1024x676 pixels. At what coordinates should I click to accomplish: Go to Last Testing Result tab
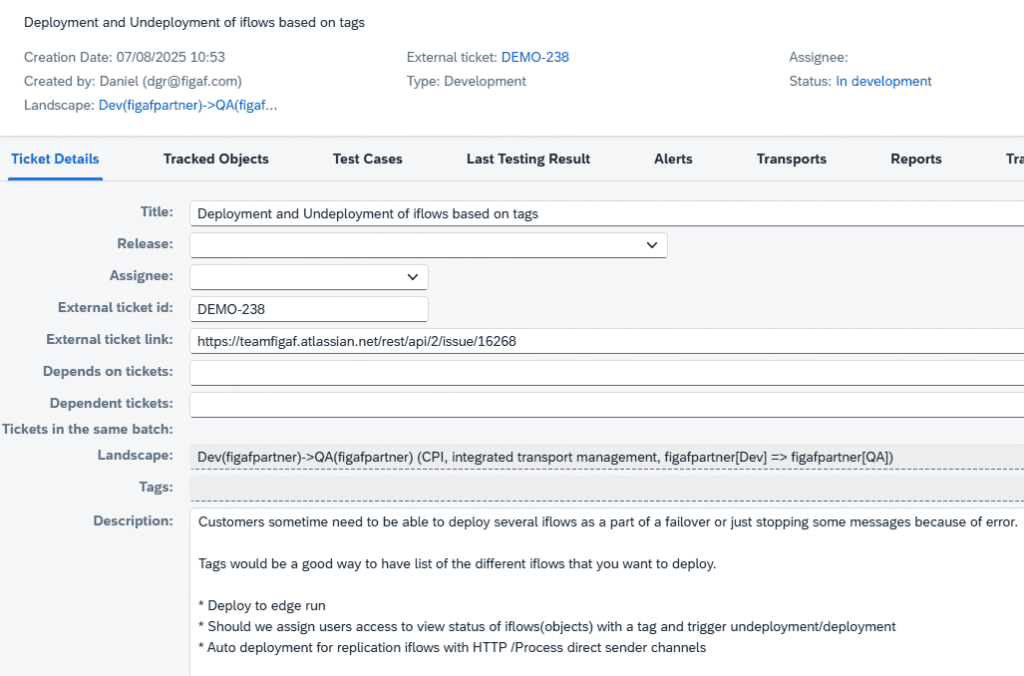tap(528, 159)
